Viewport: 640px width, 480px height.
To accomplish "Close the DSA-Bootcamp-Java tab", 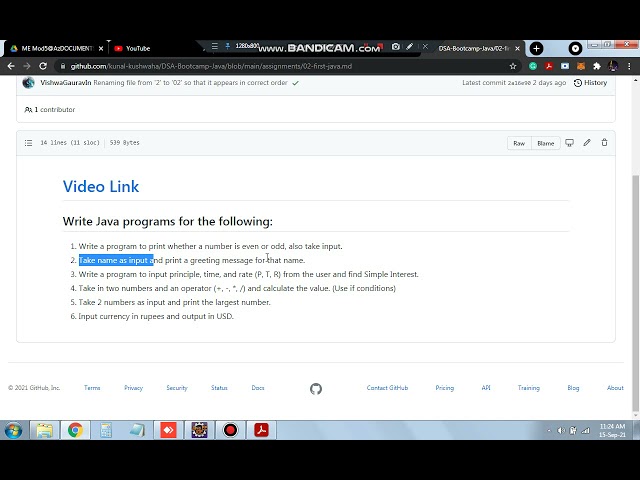I will coord(518,49).
